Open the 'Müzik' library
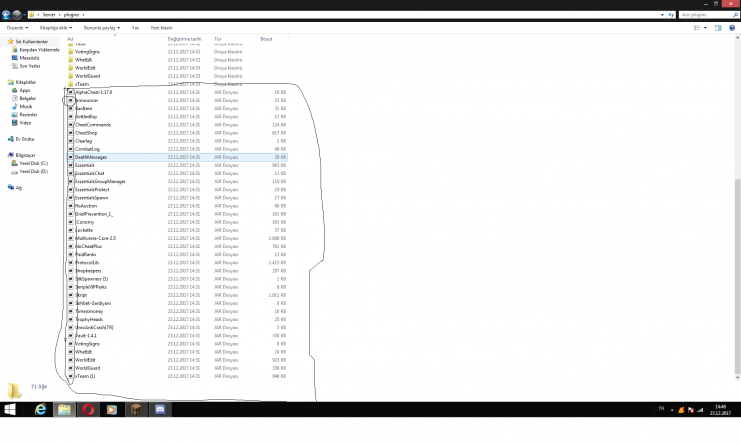The width and height of the screenshot is (741, 445). pyautogui.click(x=26, y=107)
